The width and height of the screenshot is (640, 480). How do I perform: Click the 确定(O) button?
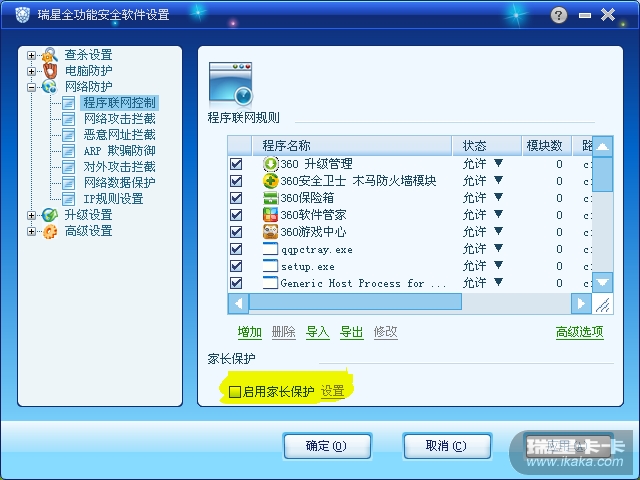point(327,446)
